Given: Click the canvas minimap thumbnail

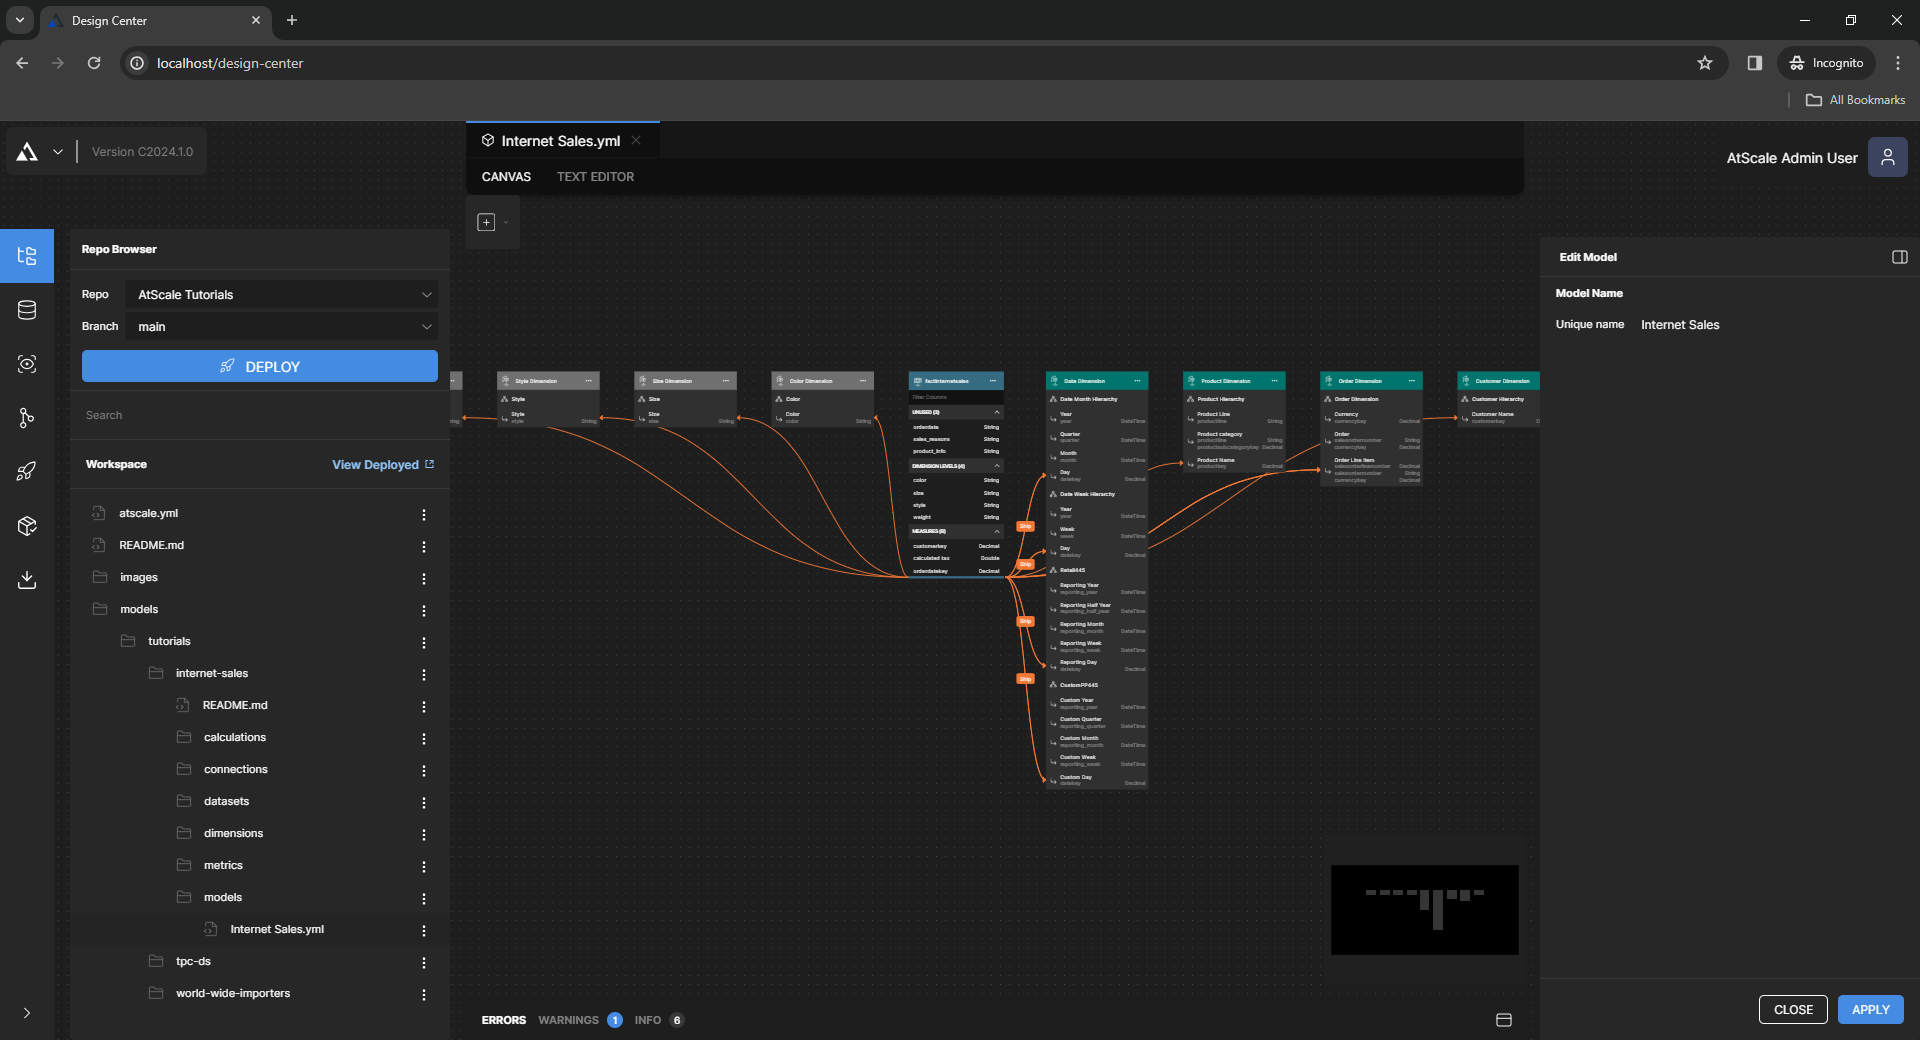Looking at the screenshot, I should point(1424,909).
